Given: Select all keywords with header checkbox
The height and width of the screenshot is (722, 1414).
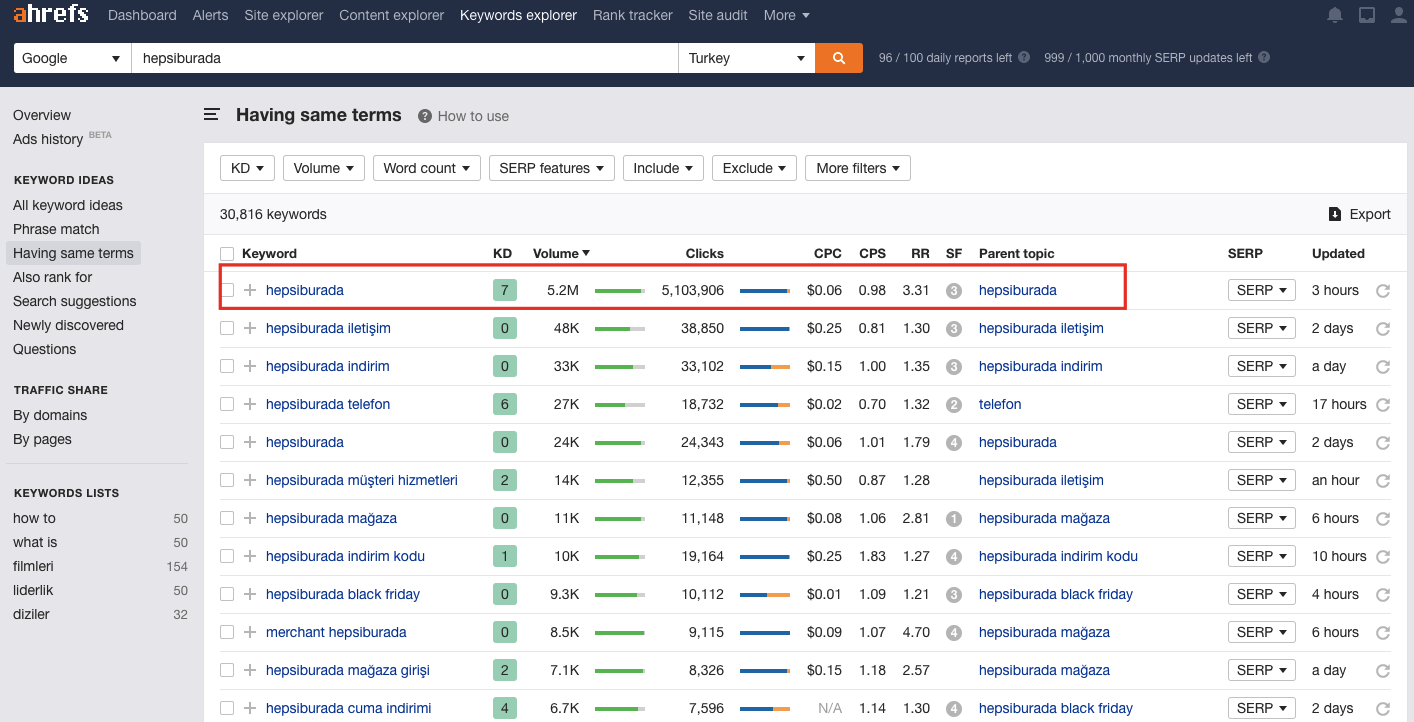Looking at the screenshot, I should click(x=227, y=254).
